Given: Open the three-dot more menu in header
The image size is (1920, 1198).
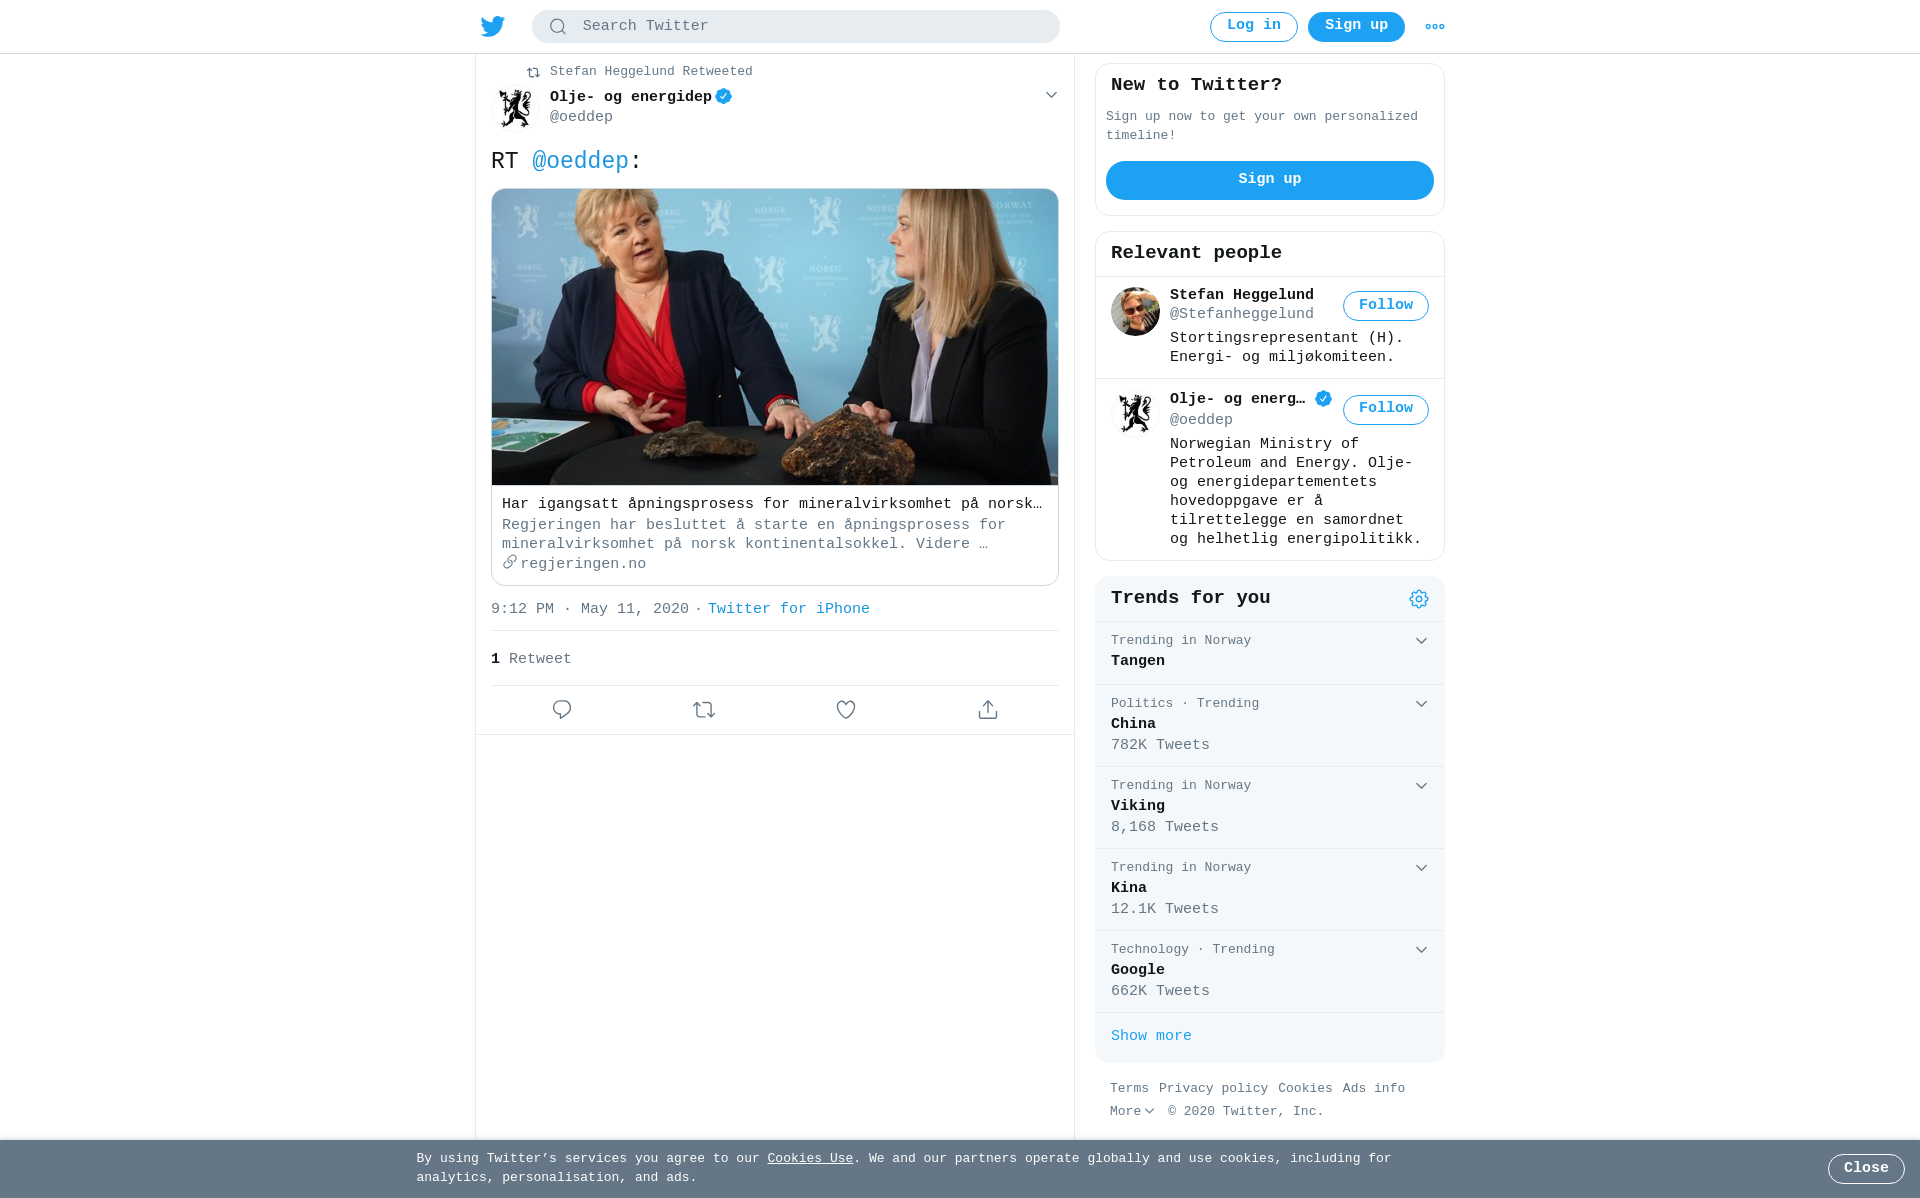Looking at the screenshot, I should (1435, 27).
